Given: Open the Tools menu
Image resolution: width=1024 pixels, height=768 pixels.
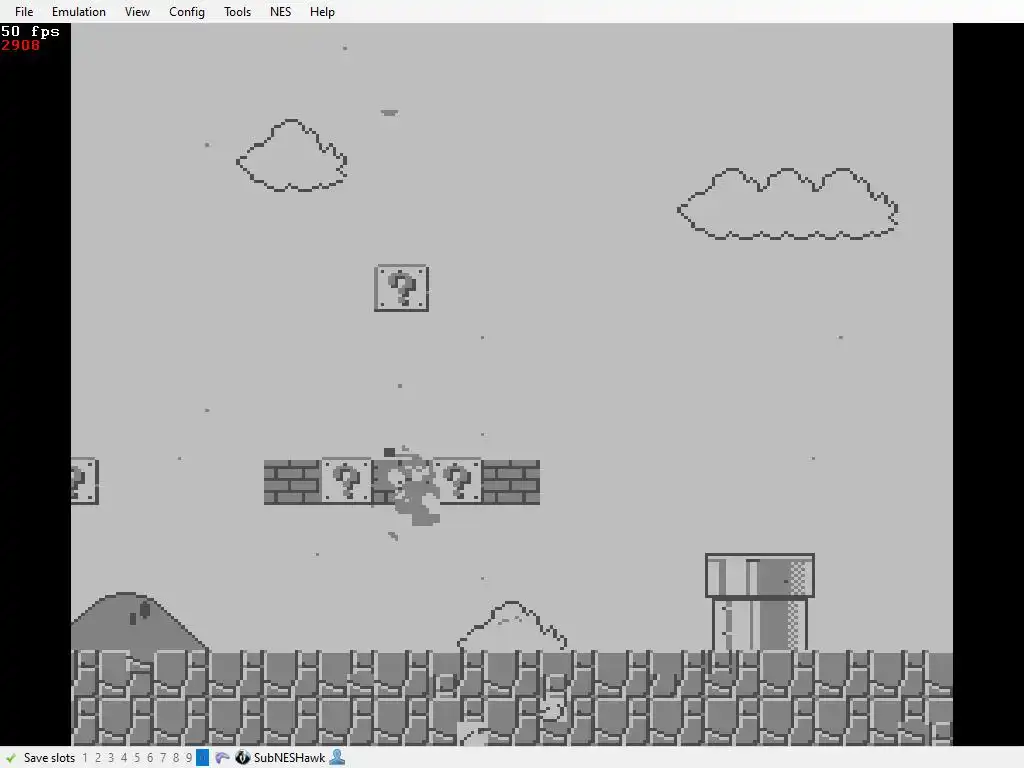Looking at the screenshot, I should point(237,12).
